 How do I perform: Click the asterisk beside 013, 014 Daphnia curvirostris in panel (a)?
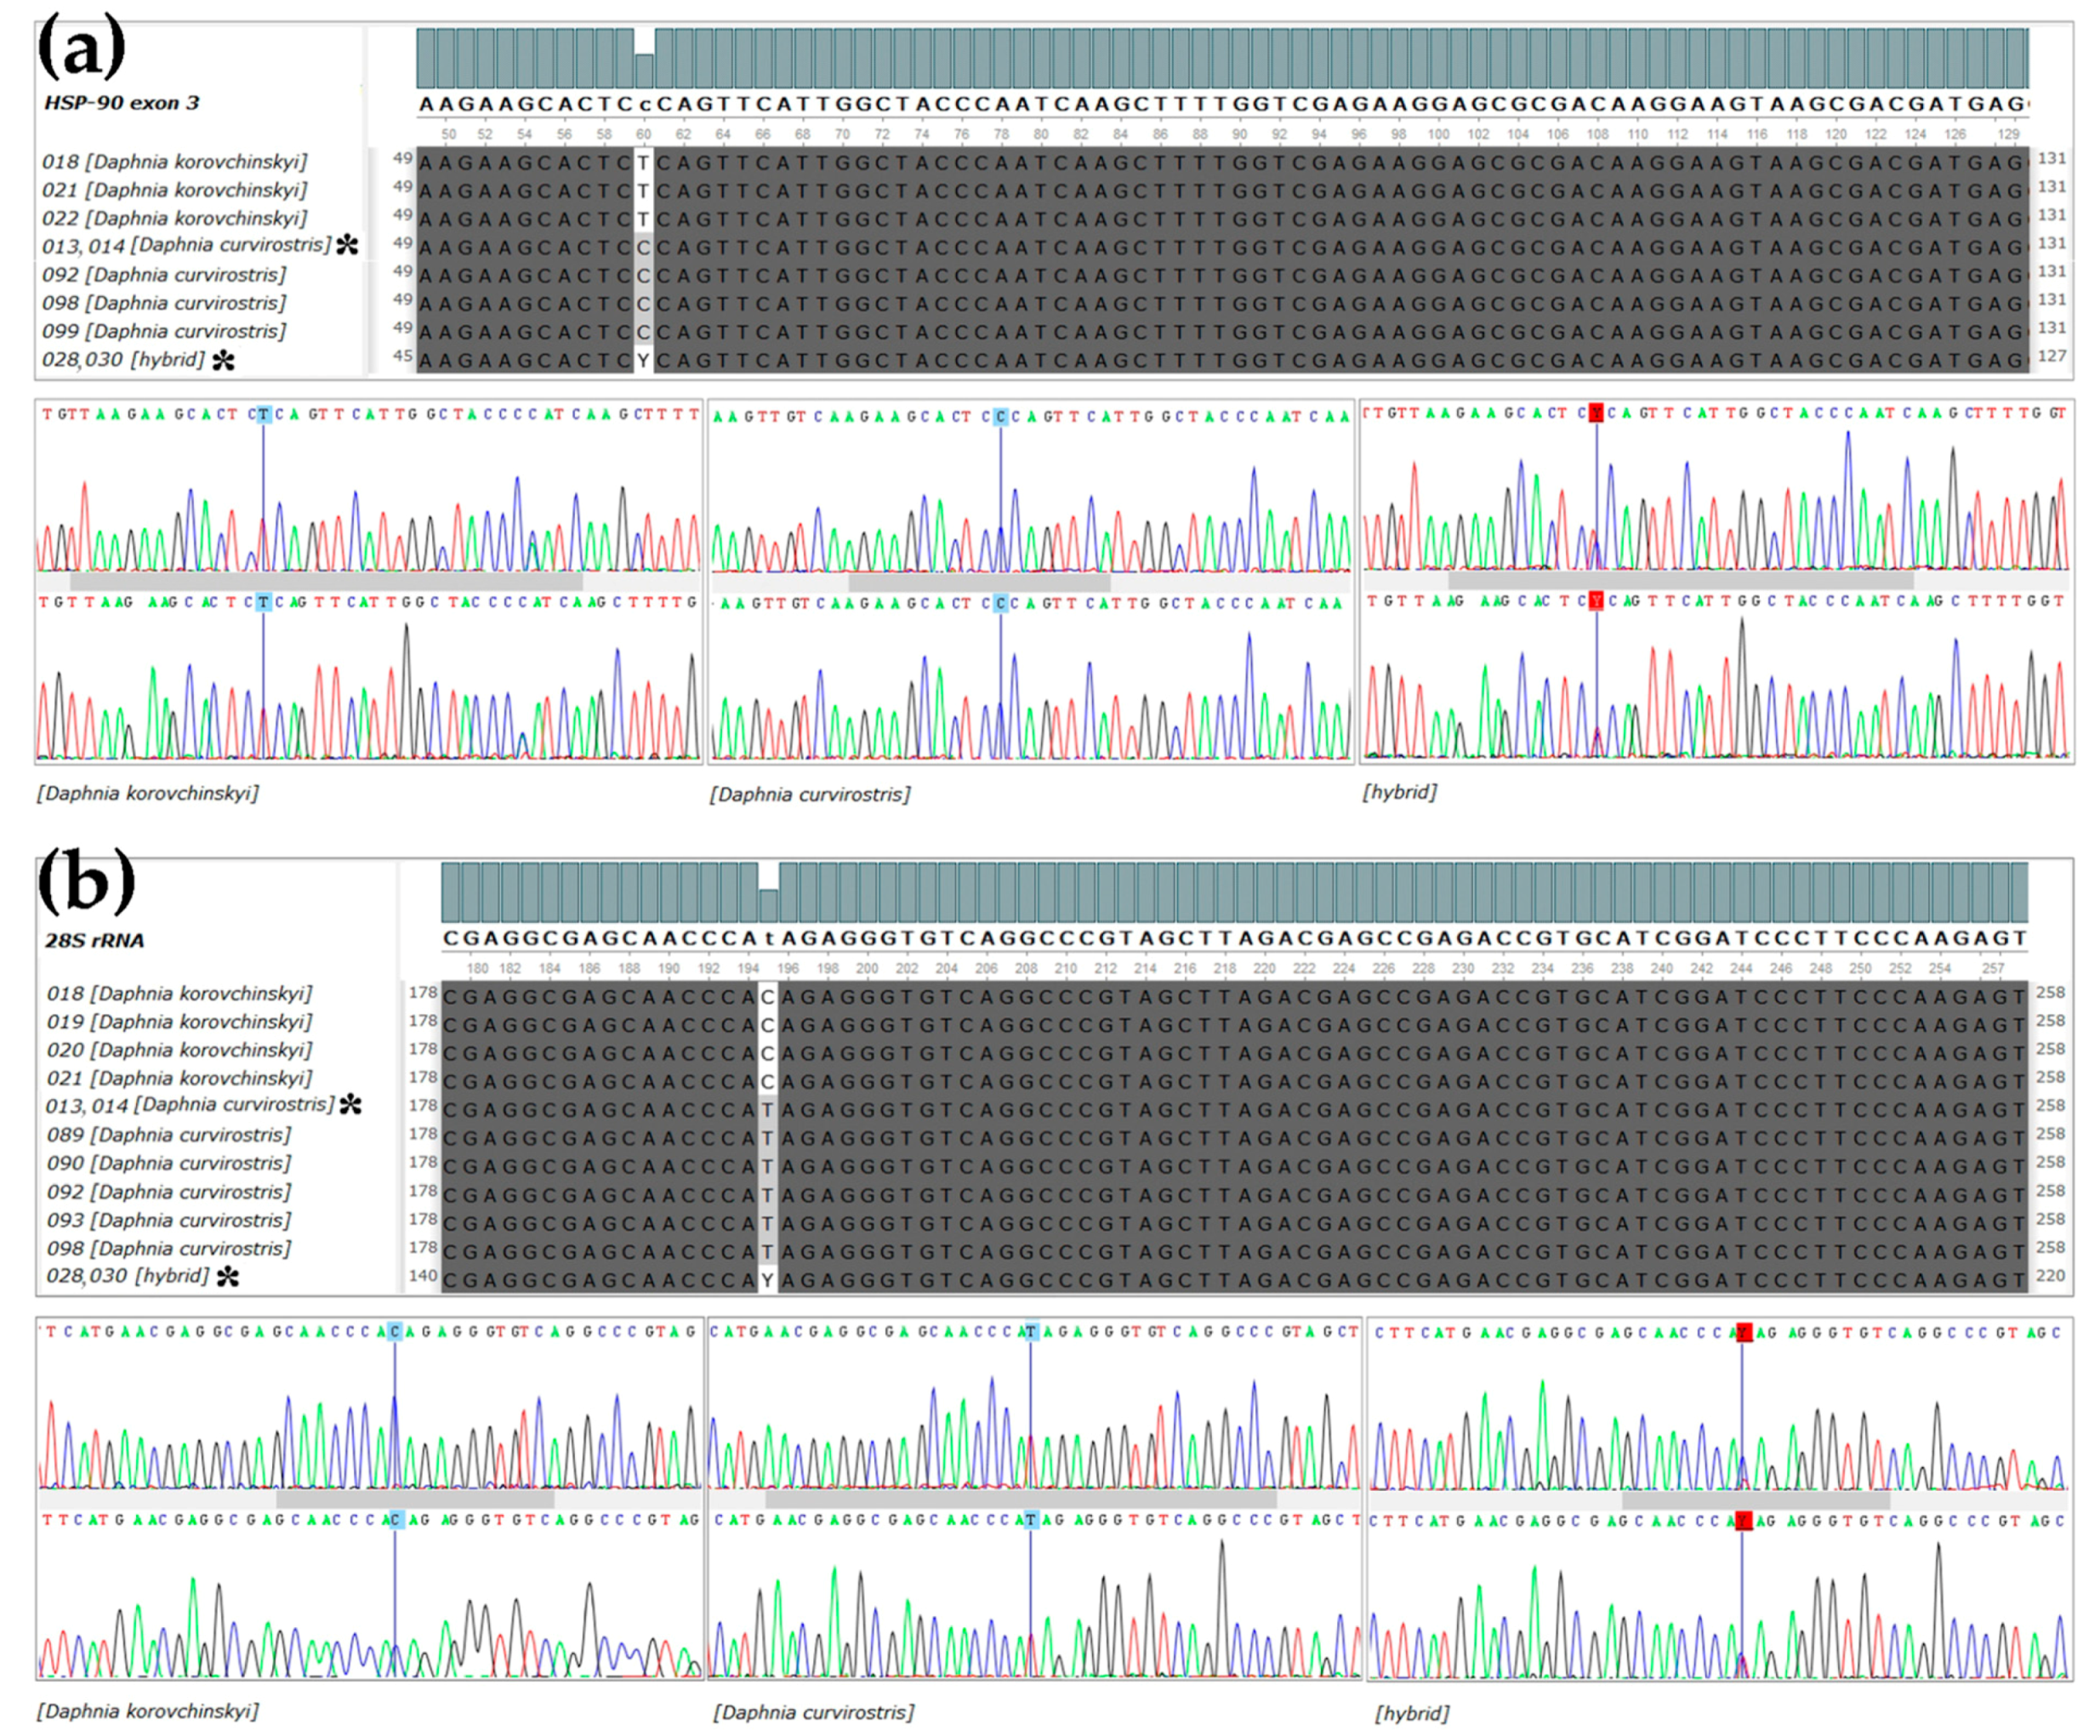(x=347, y=245)
